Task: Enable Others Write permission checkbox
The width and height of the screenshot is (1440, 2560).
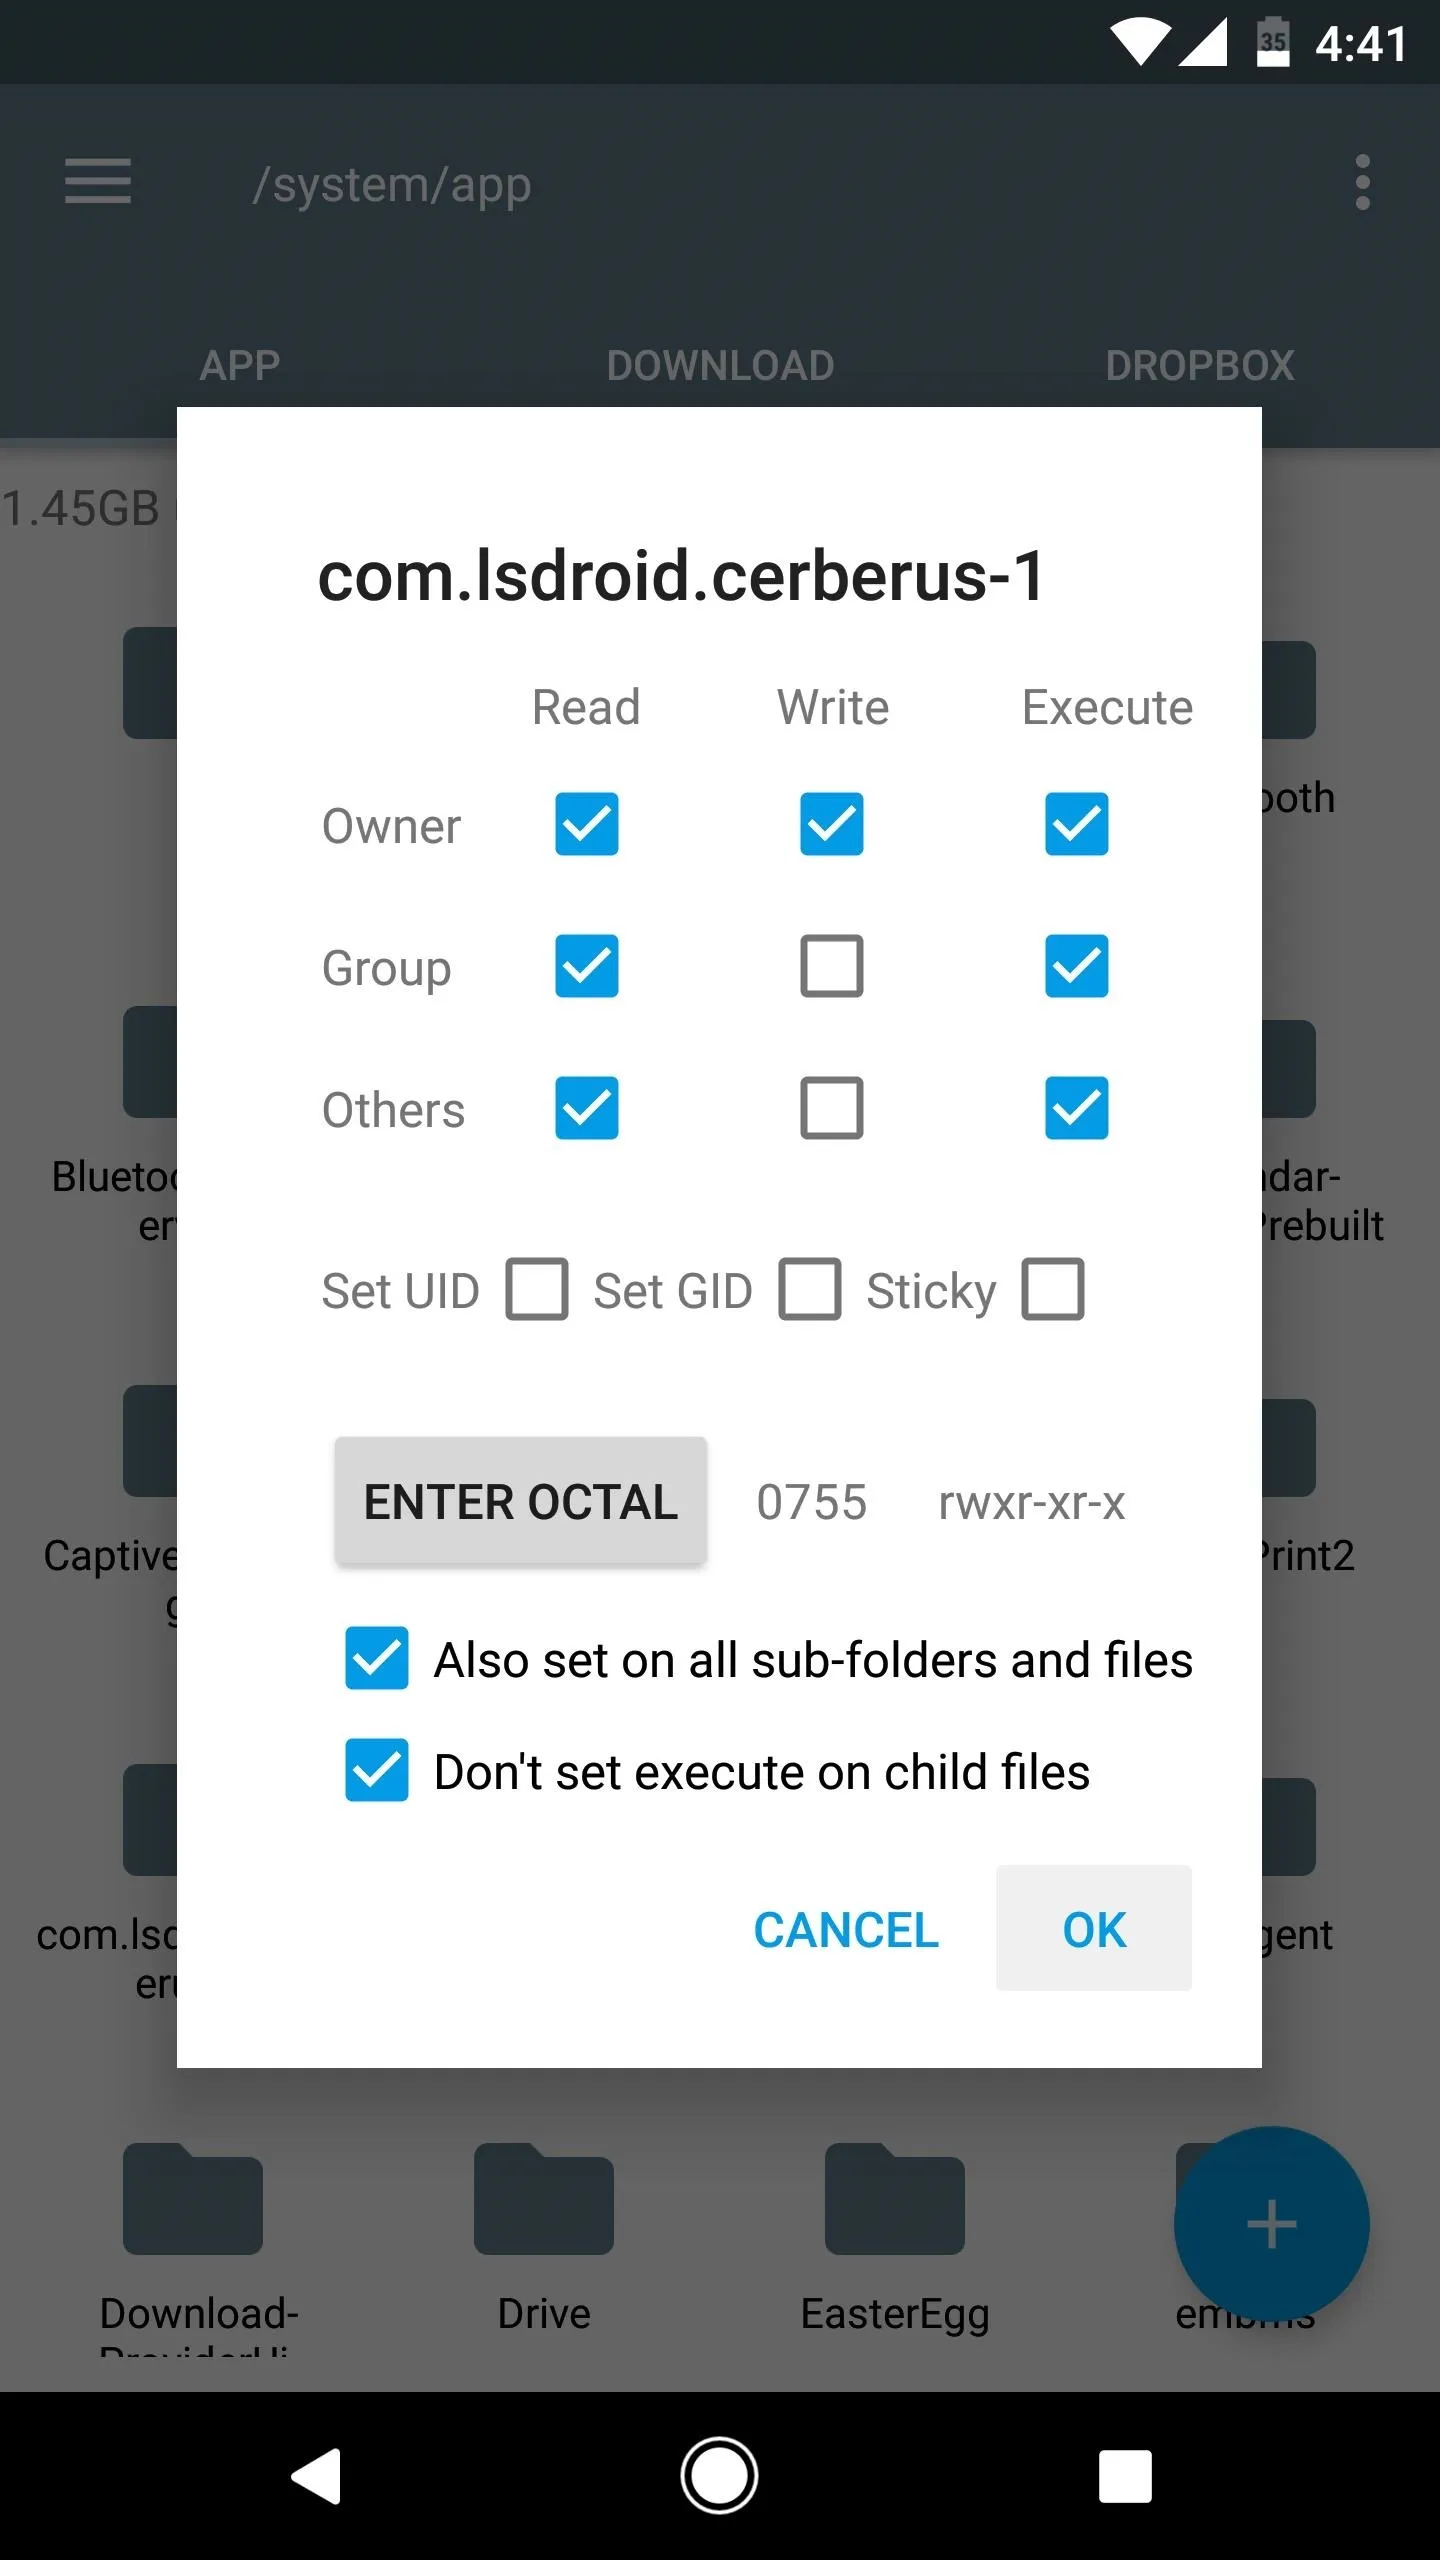Action: [832, 1108]
